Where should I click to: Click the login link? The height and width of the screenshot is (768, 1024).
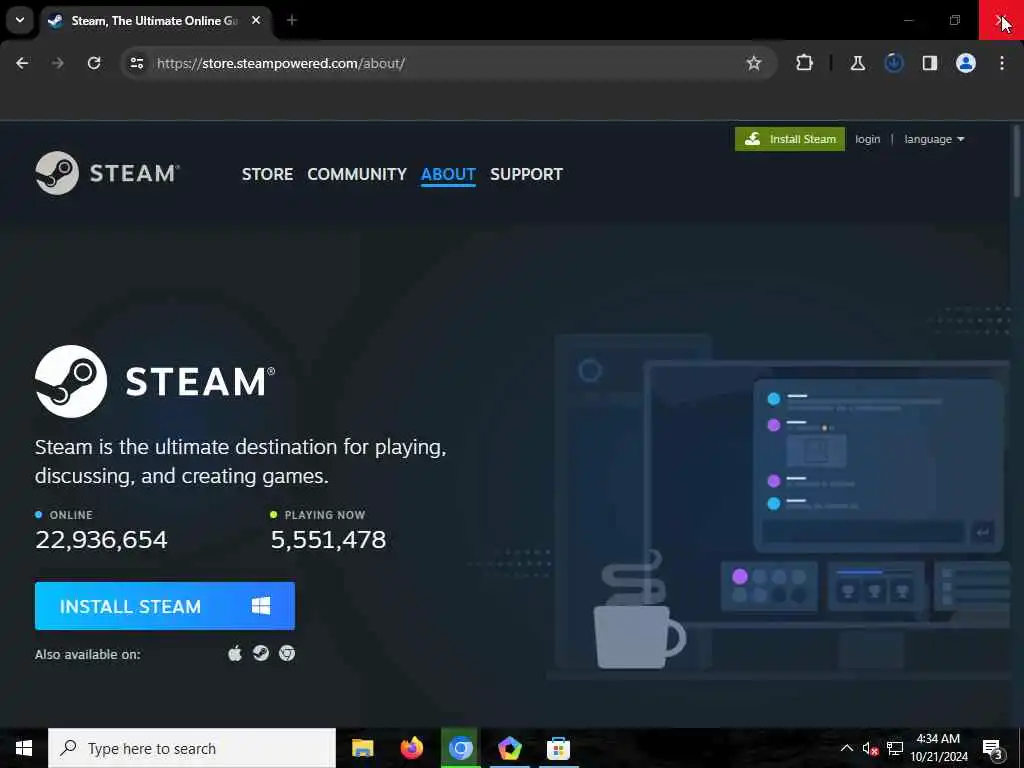(867, 139)
